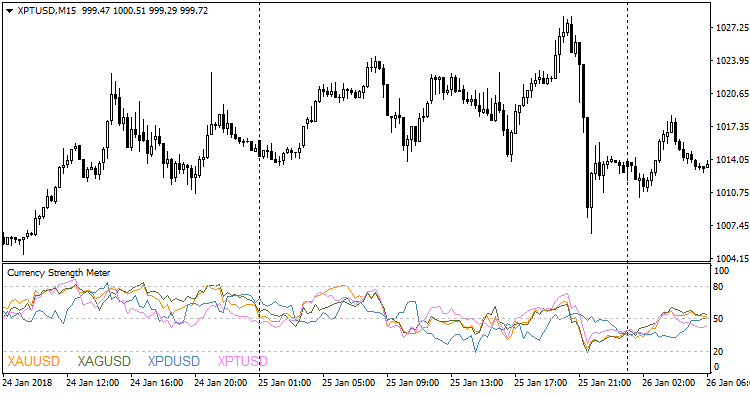Click the 26 Jan 02:00 time label
750x394 pixels.
(x=670, y=383)
